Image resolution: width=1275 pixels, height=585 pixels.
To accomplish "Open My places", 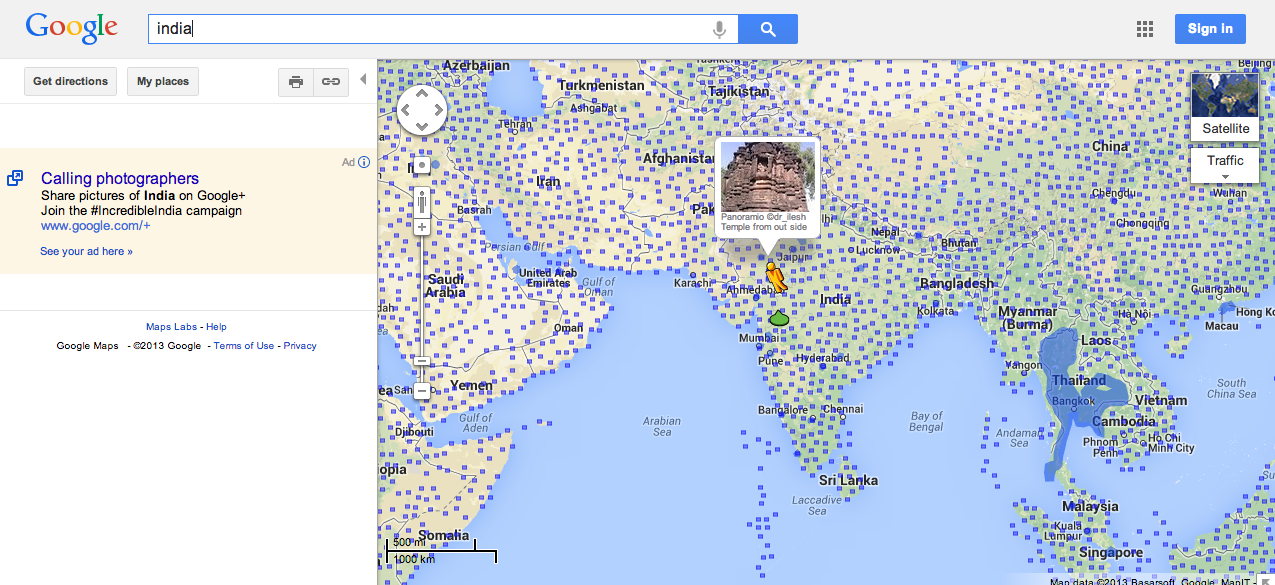I will [163, 82].
